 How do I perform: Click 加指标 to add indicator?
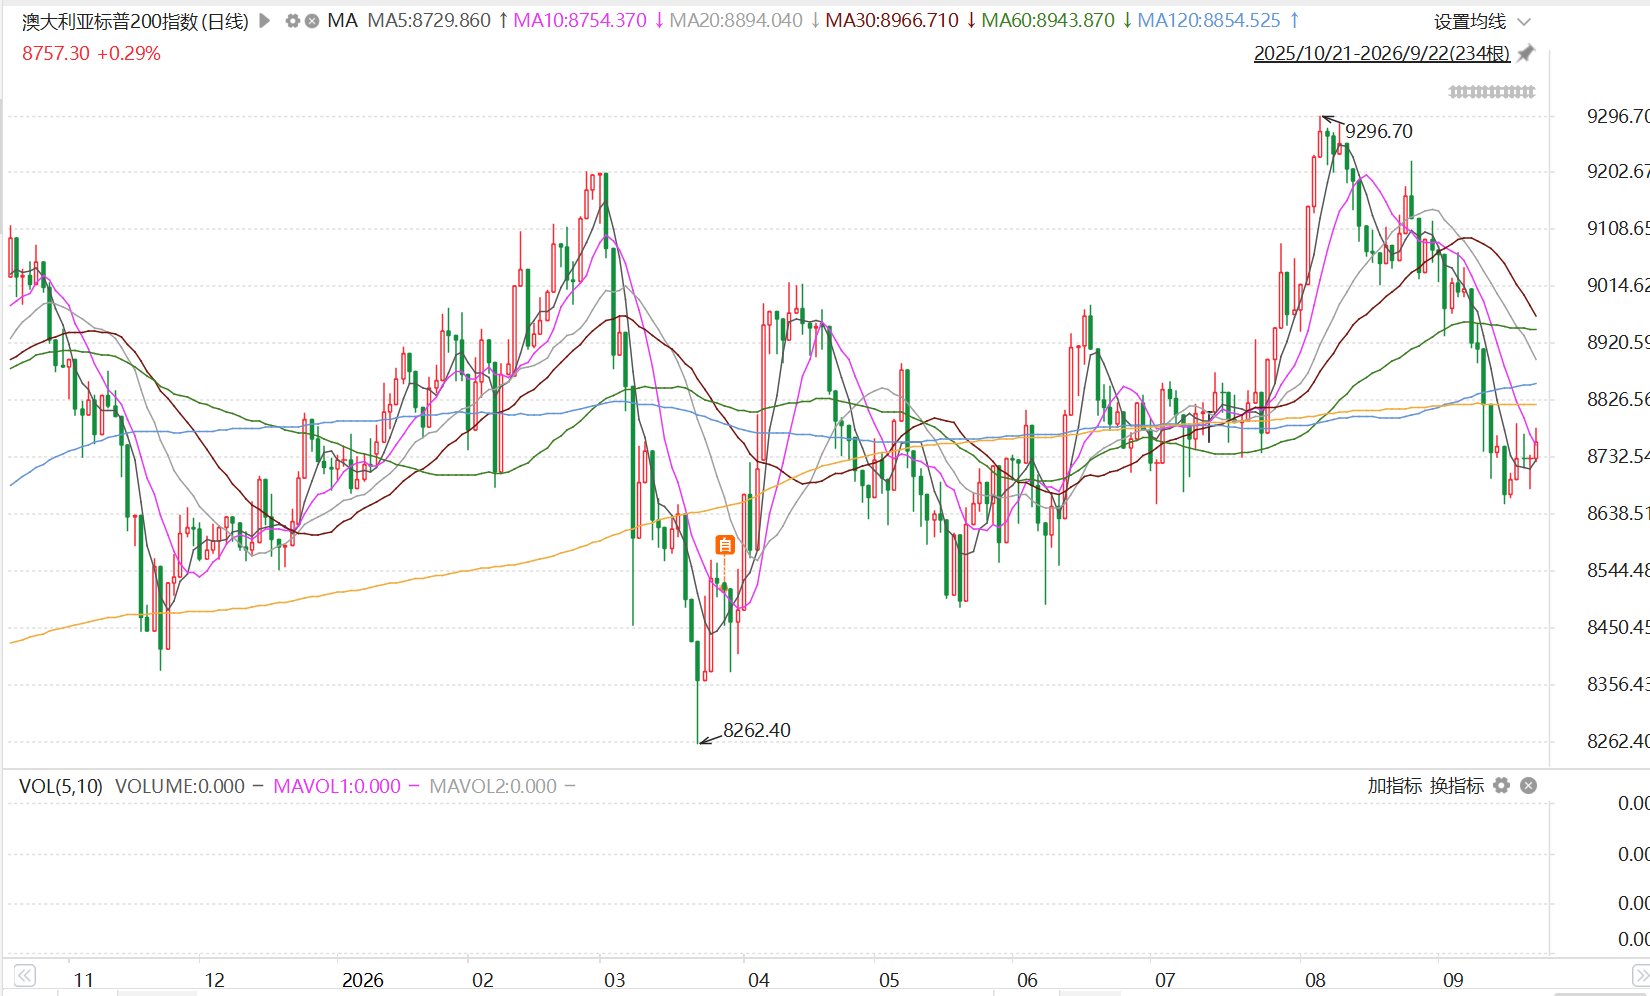1394,785
